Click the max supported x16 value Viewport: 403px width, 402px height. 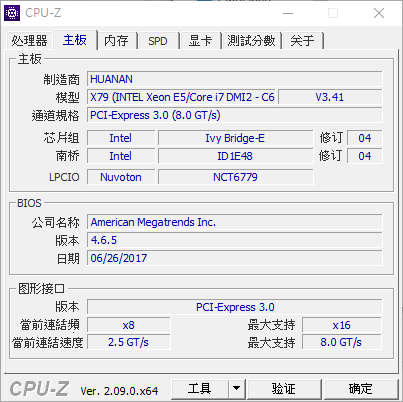[342, 325]
